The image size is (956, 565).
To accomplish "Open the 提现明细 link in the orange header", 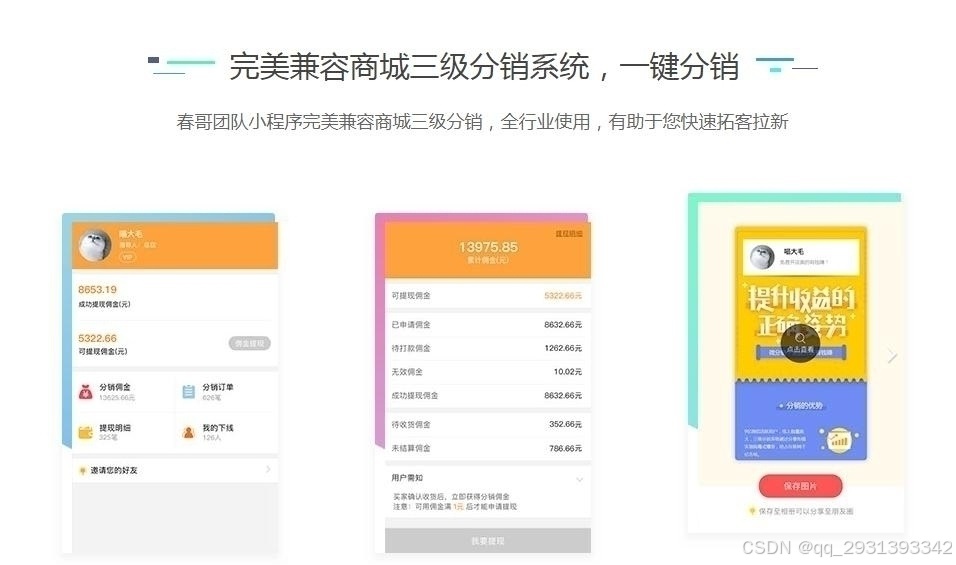I will [x=569, y=234].
